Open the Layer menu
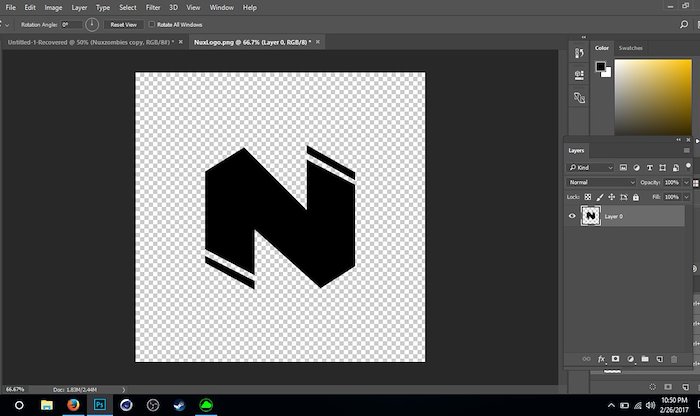Screen dimensions: 700x416 79,8
